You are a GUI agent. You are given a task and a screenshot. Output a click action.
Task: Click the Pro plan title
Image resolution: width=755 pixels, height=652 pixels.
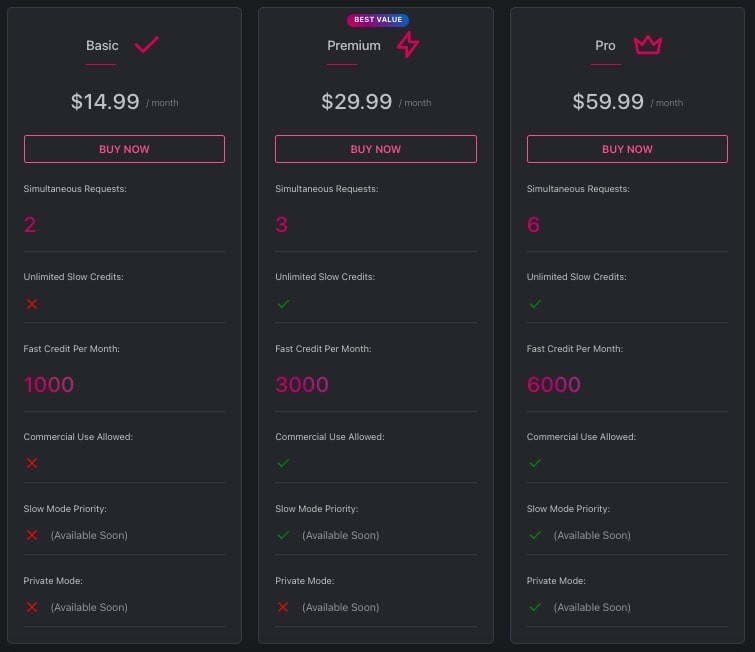coord(605,45)
